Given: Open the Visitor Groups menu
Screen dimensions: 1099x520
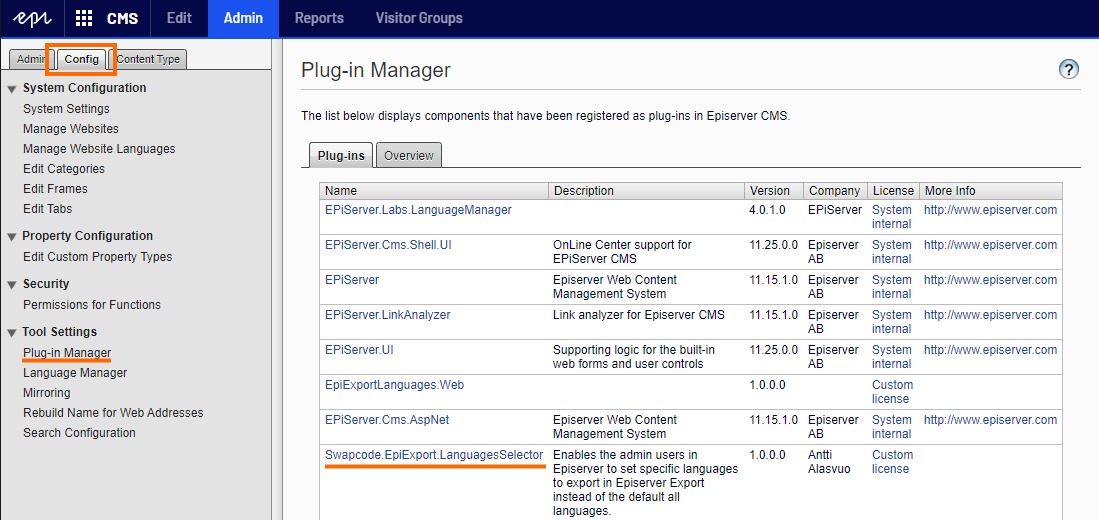Looking at the screenshot, I should 418,18.
